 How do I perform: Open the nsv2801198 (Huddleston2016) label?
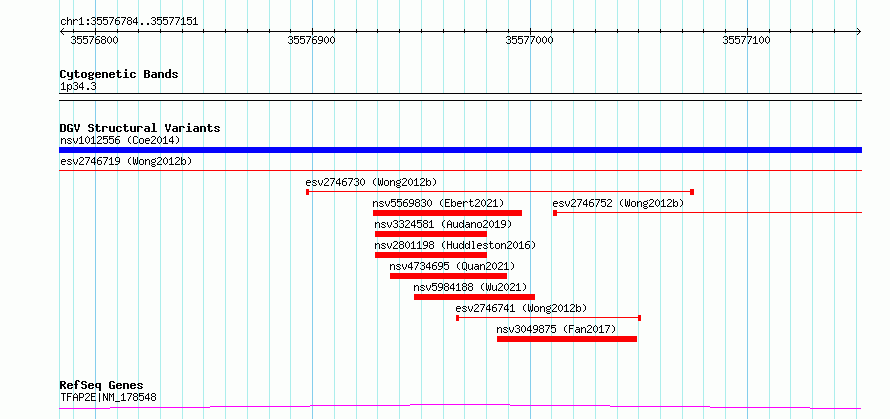click(455, 245)
